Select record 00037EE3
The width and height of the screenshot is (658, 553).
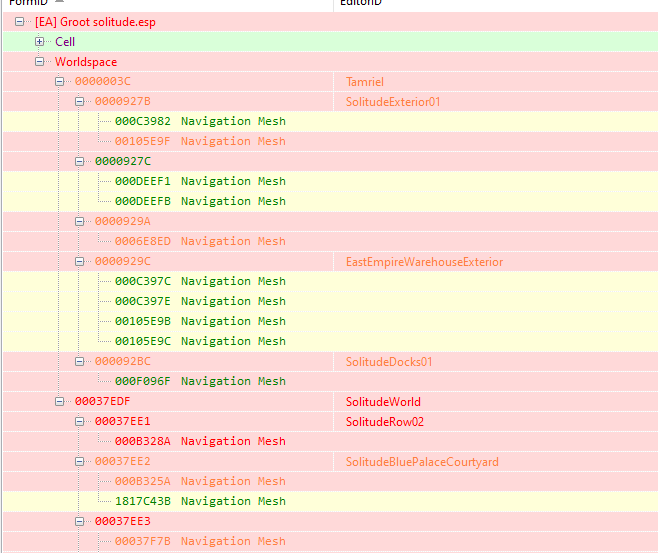123,522
